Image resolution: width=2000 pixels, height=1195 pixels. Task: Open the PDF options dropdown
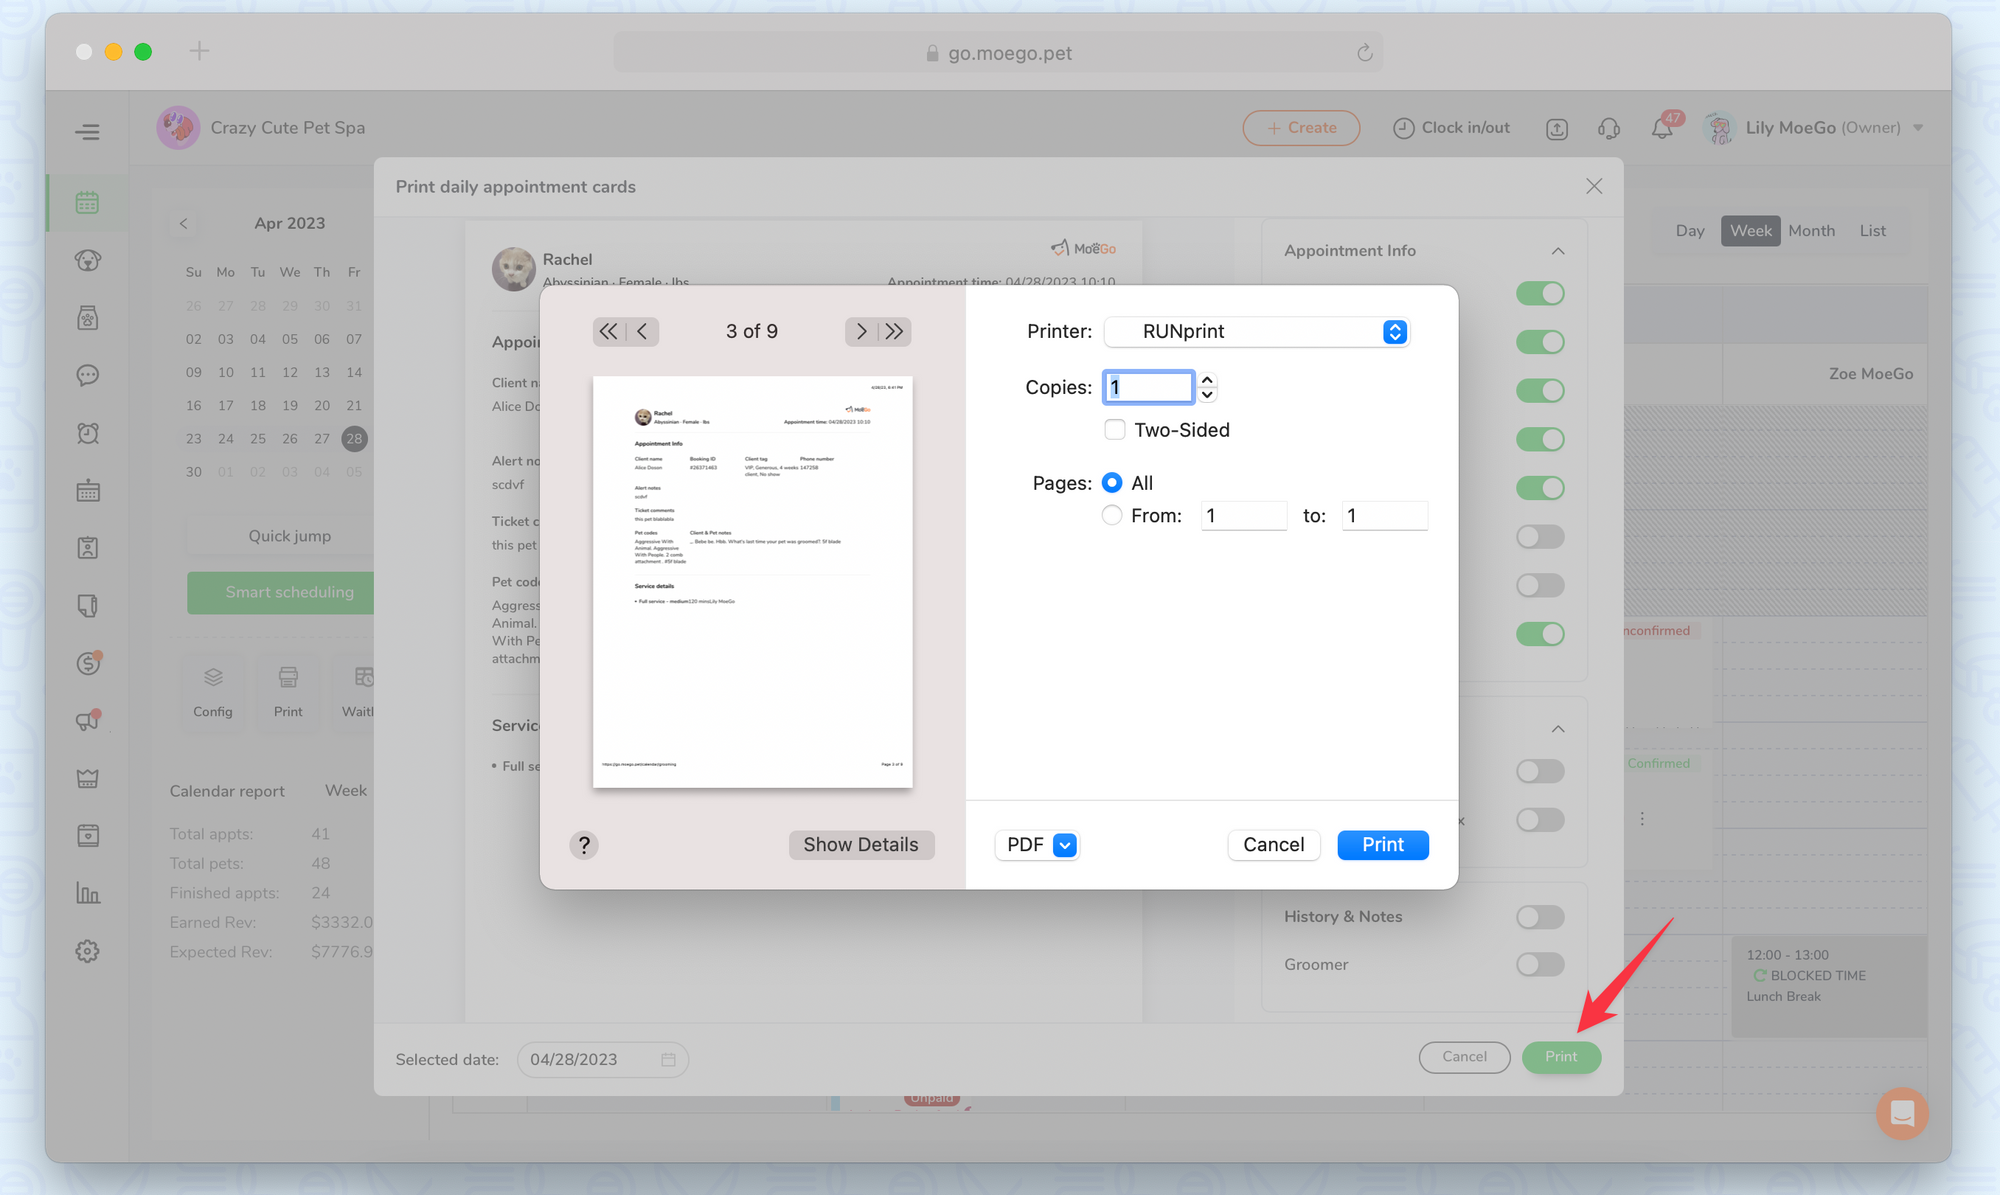coord(1038,845)
